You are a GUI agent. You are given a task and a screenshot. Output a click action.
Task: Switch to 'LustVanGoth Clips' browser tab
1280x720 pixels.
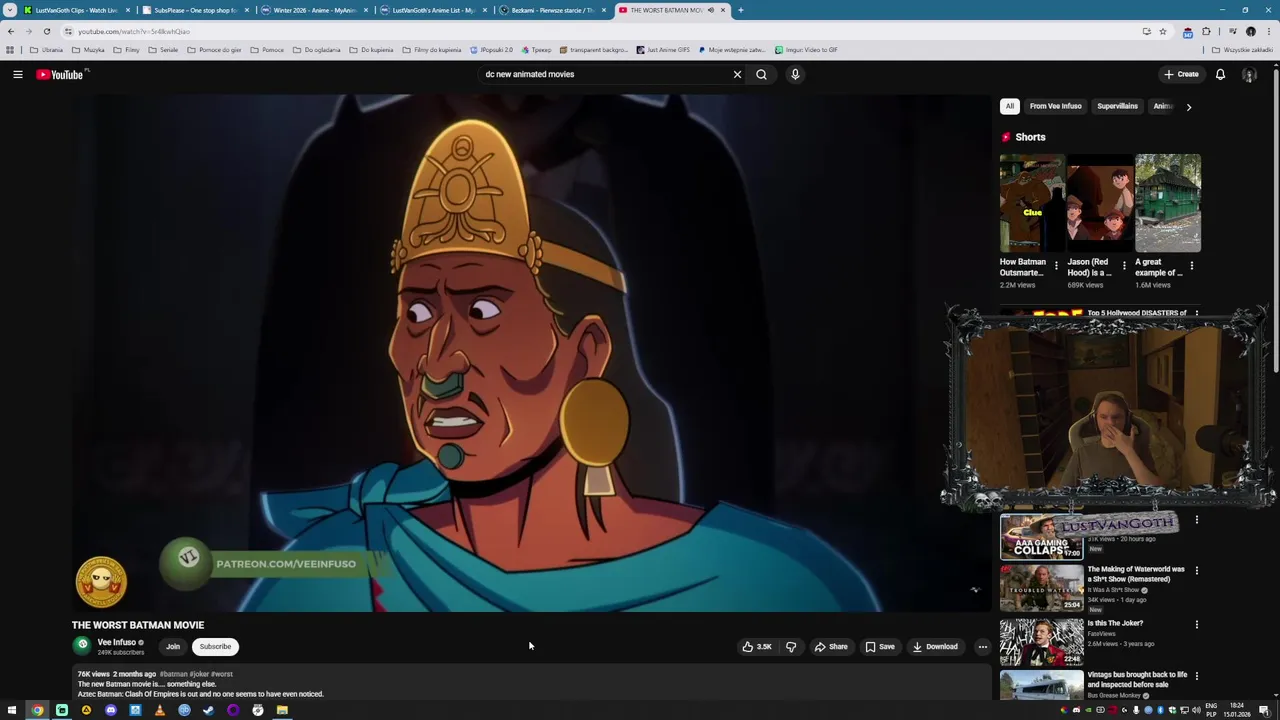[x=76, y=10]
